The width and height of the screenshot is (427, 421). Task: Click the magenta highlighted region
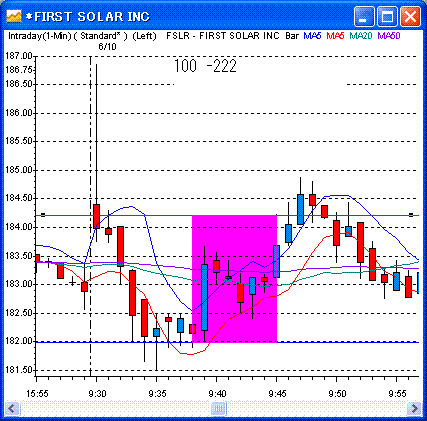(234, 279)
